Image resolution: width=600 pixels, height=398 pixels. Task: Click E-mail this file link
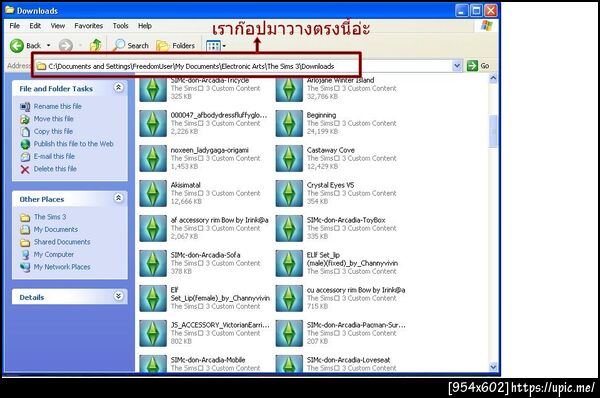point(54,156)
